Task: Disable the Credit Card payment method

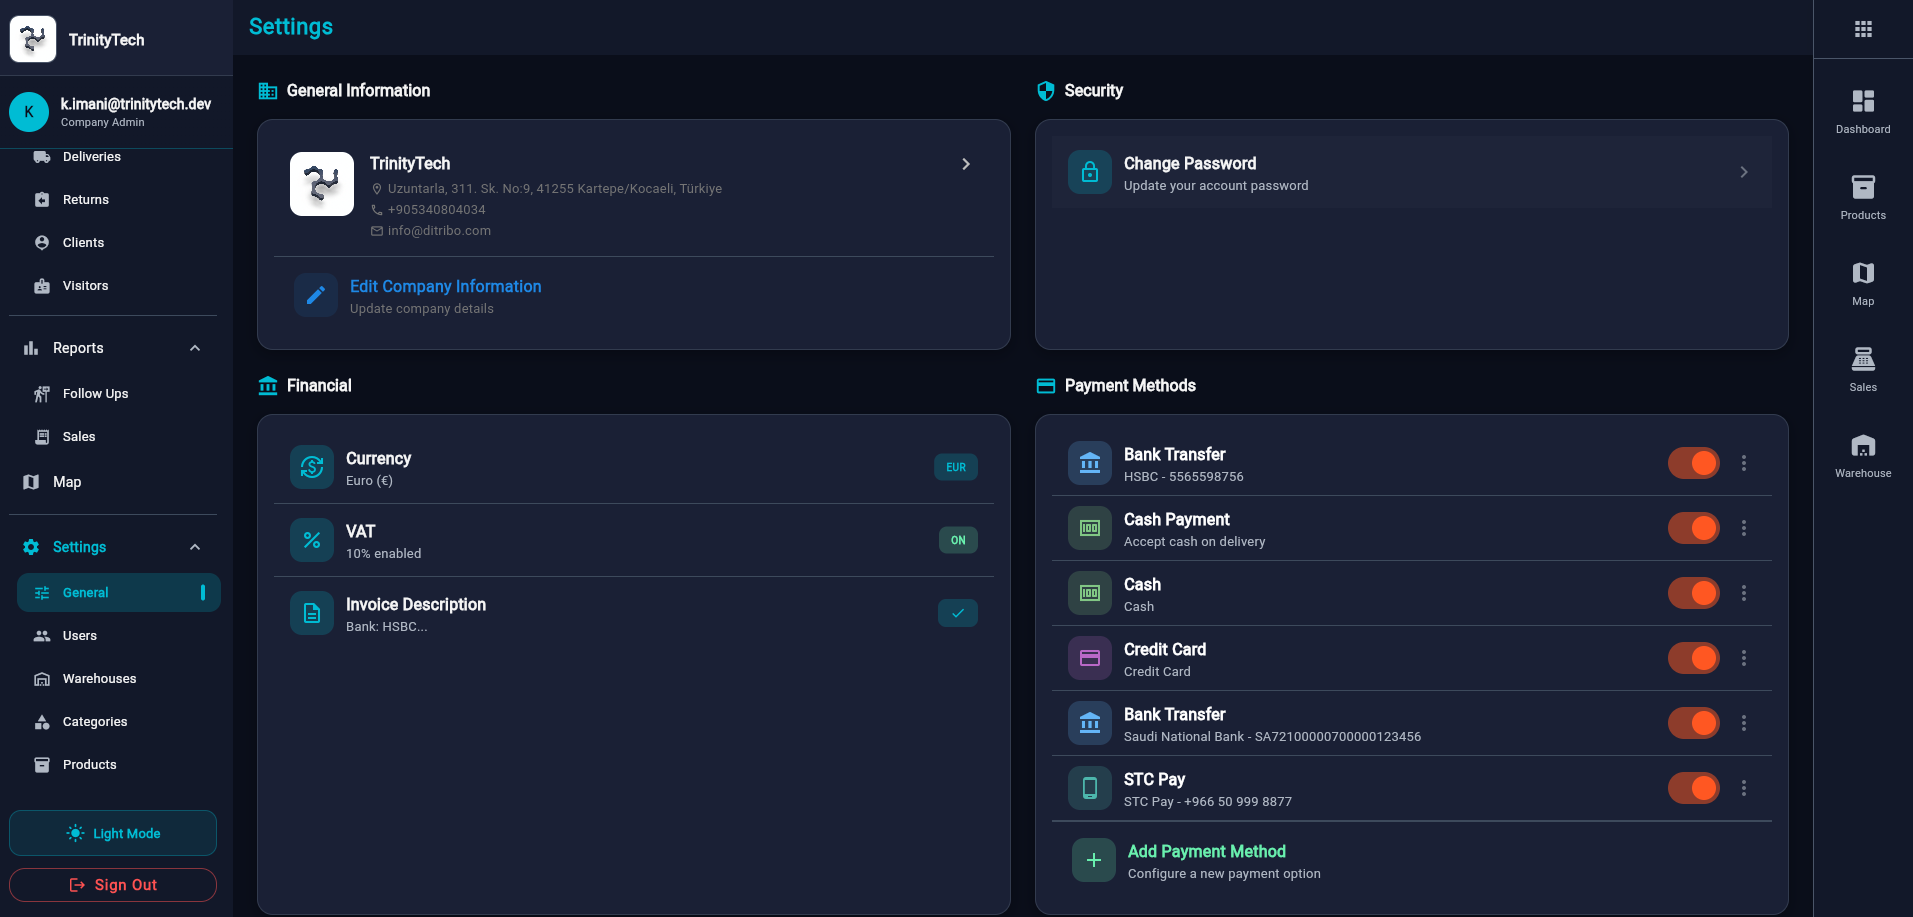Action: coord(1693,658)
